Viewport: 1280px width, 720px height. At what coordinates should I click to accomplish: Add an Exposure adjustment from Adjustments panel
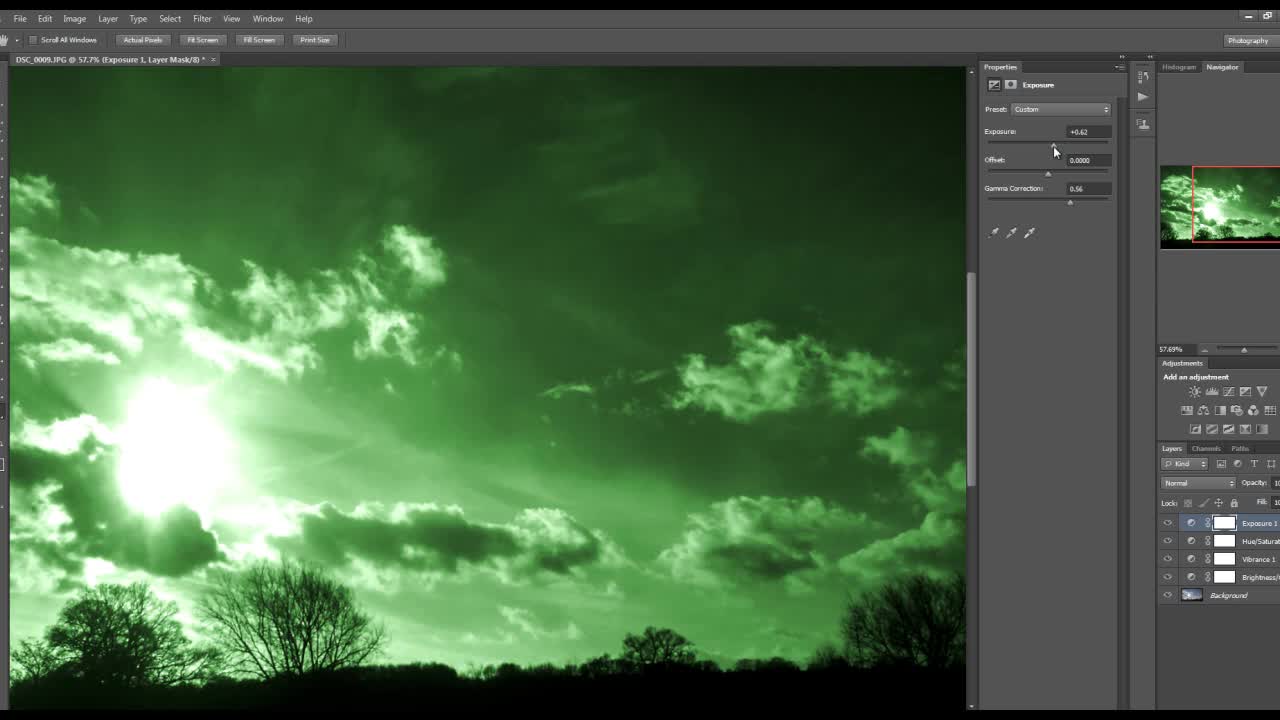[1245, 391]
